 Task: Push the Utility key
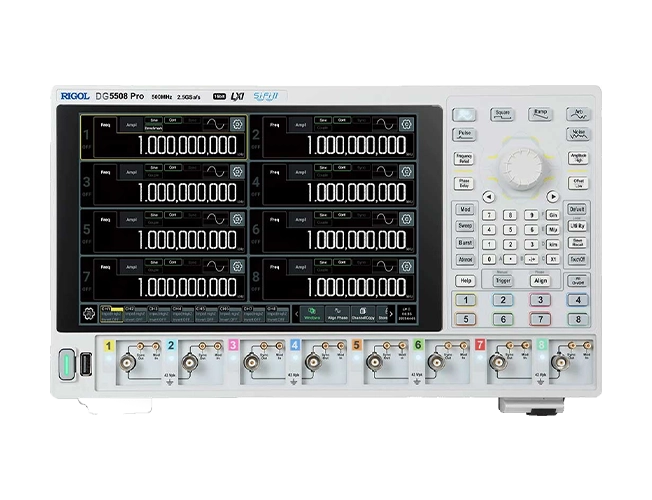click(x=578, y=226)
